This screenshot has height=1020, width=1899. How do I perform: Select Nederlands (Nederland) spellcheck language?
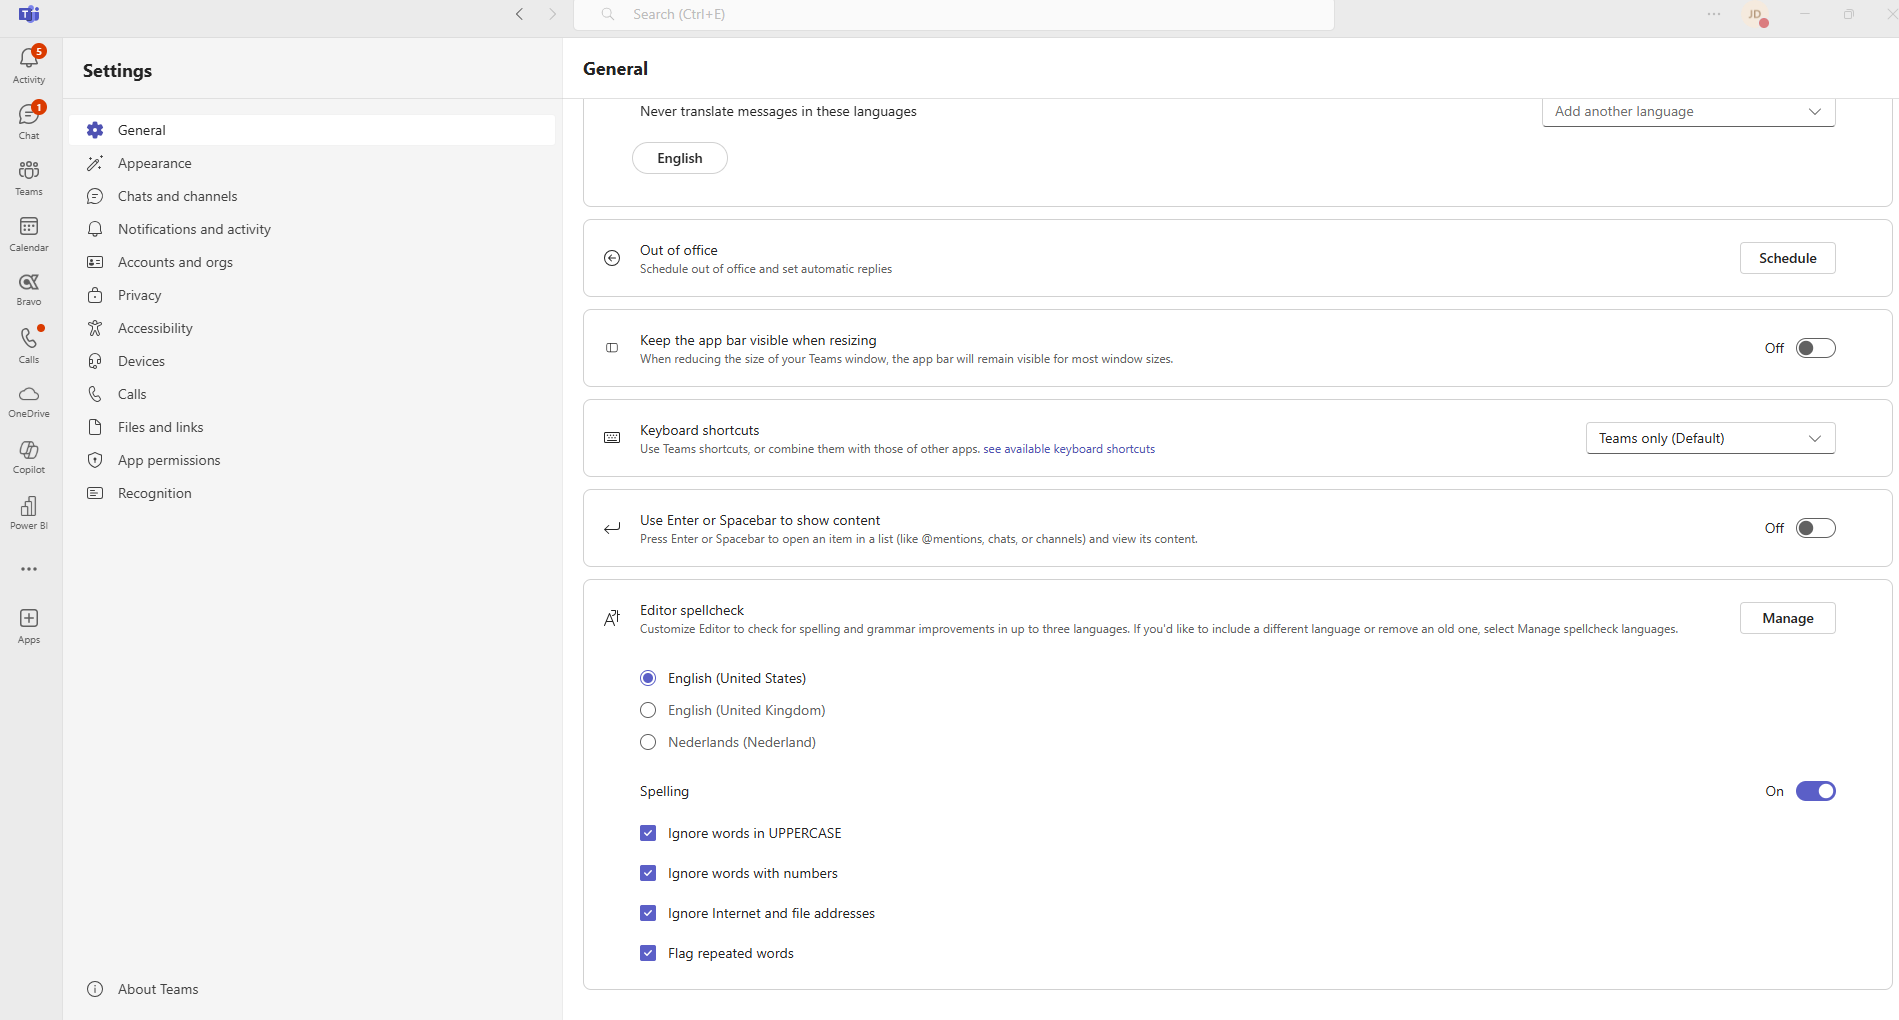point(648,742)
